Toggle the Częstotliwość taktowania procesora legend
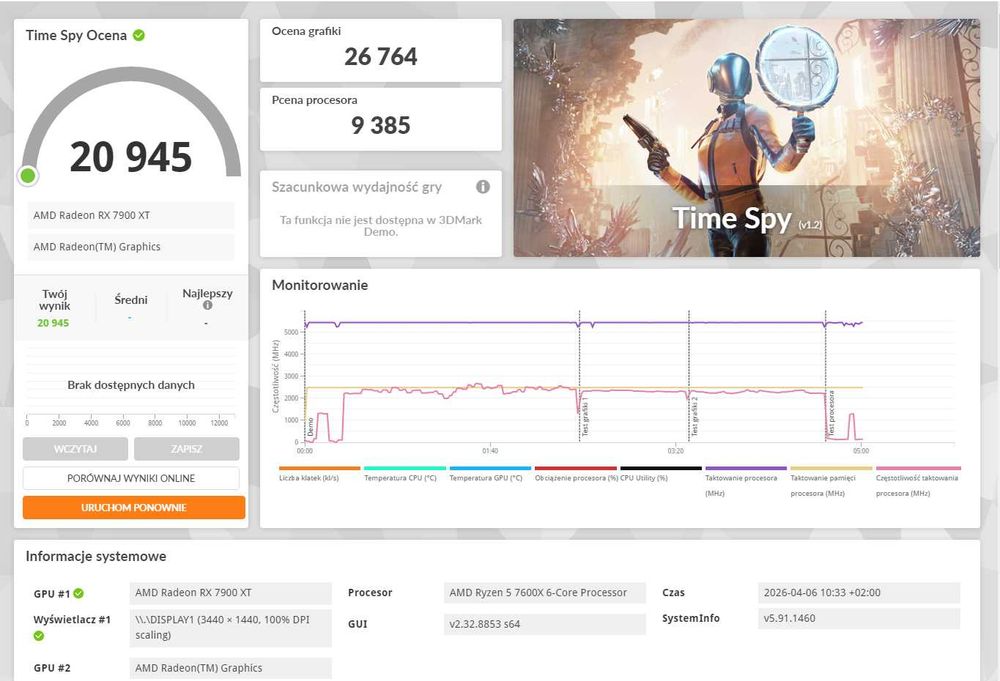The width and height of the screenshot is (1000, 681). 917,482
